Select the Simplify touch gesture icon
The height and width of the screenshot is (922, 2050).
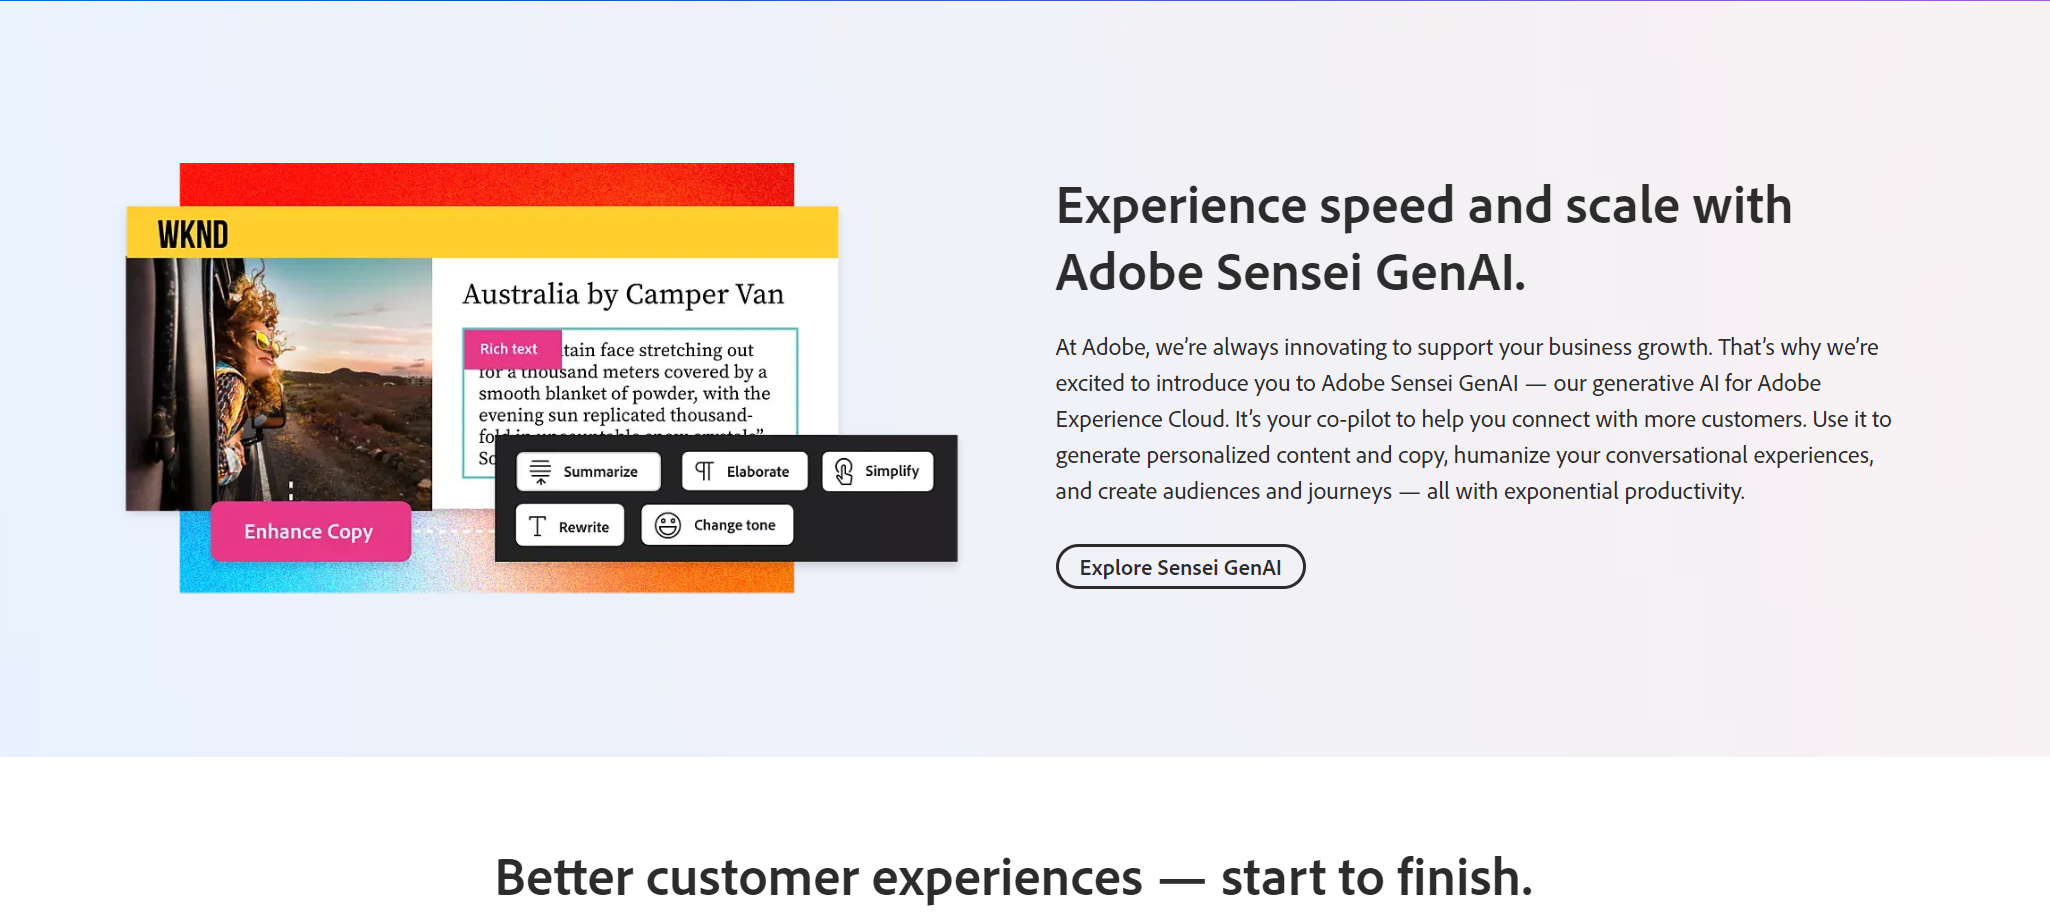[x=842, y=470]
